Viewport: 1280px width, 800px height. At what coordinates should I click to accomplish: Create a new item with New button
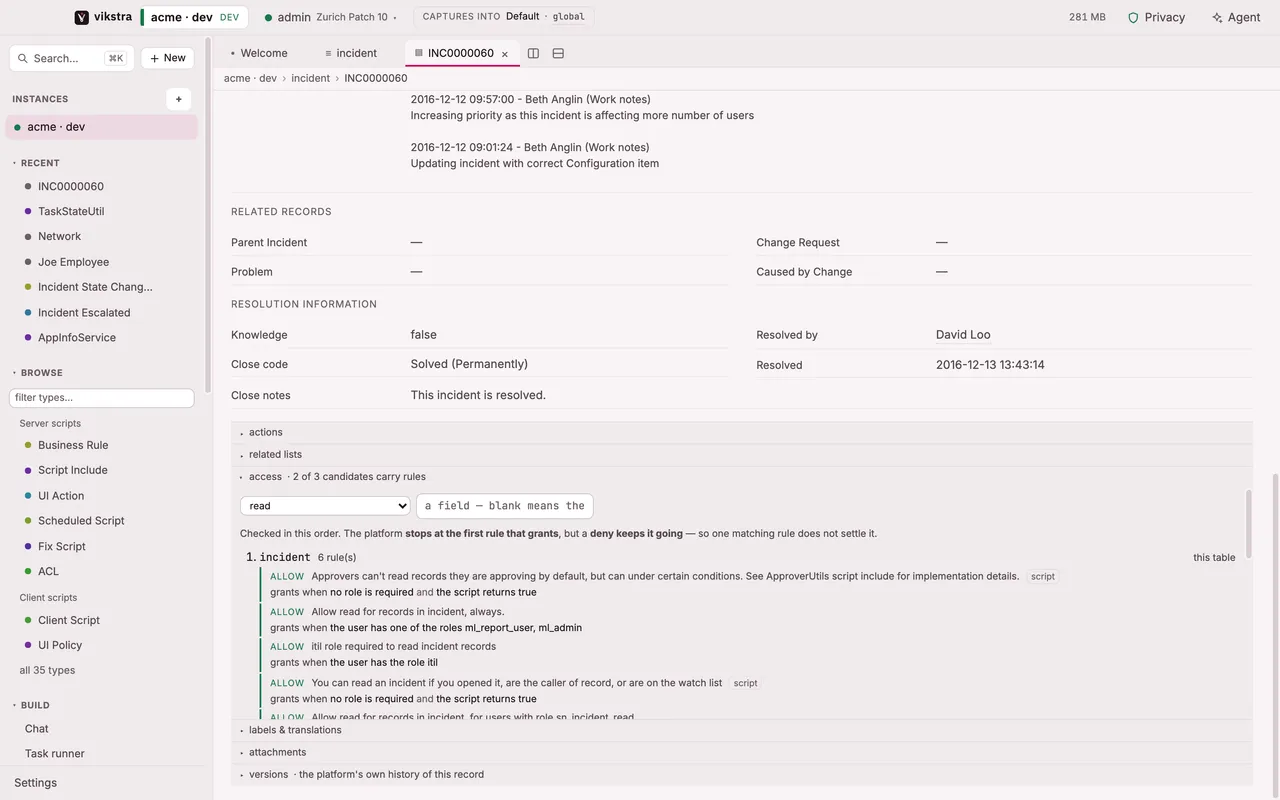[168, 58]
